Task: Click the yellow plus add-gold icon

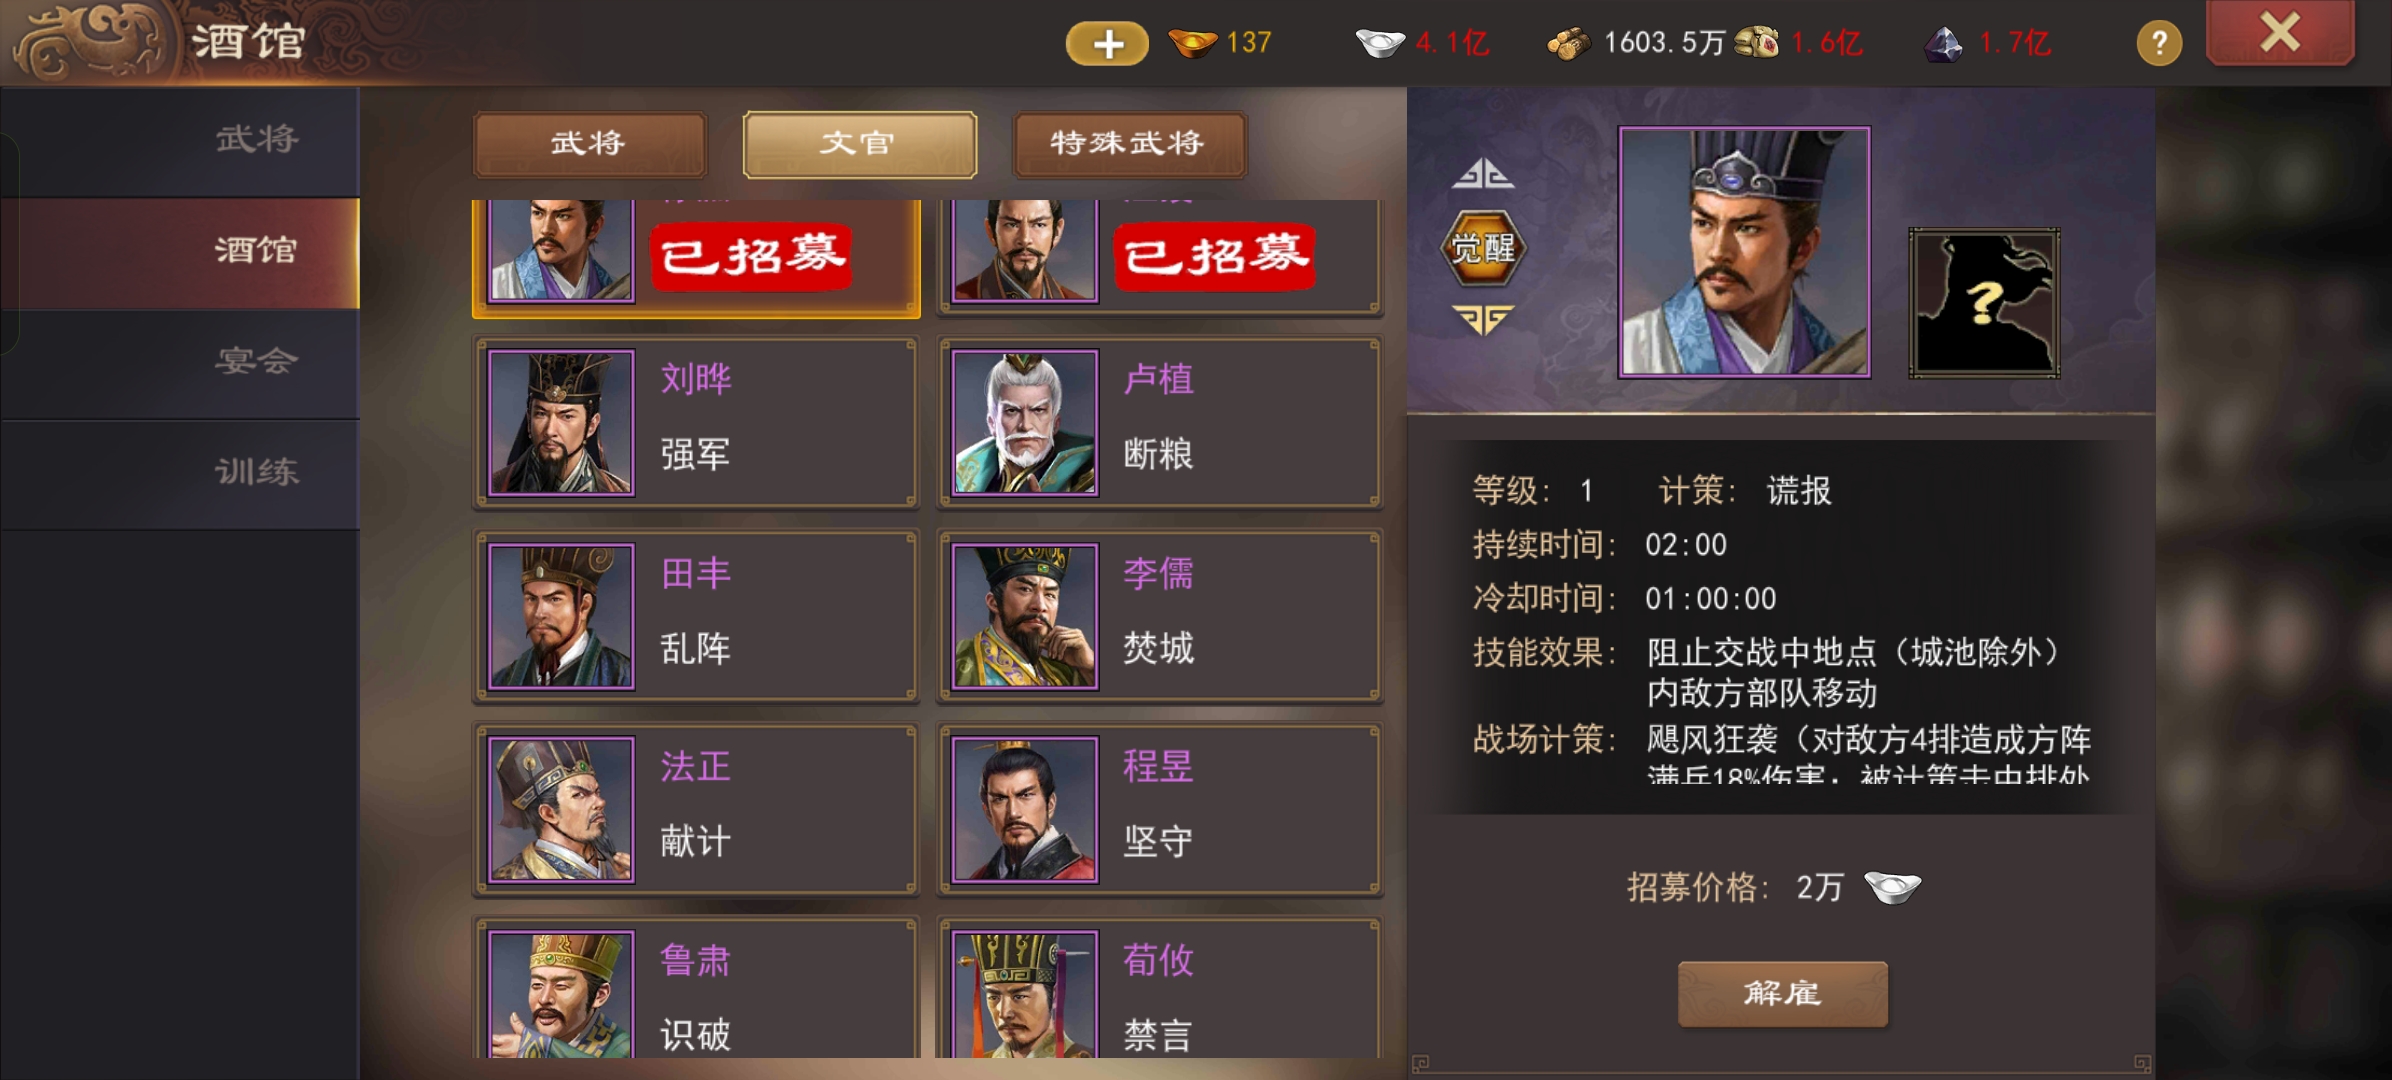Action: click(1107, 43)
